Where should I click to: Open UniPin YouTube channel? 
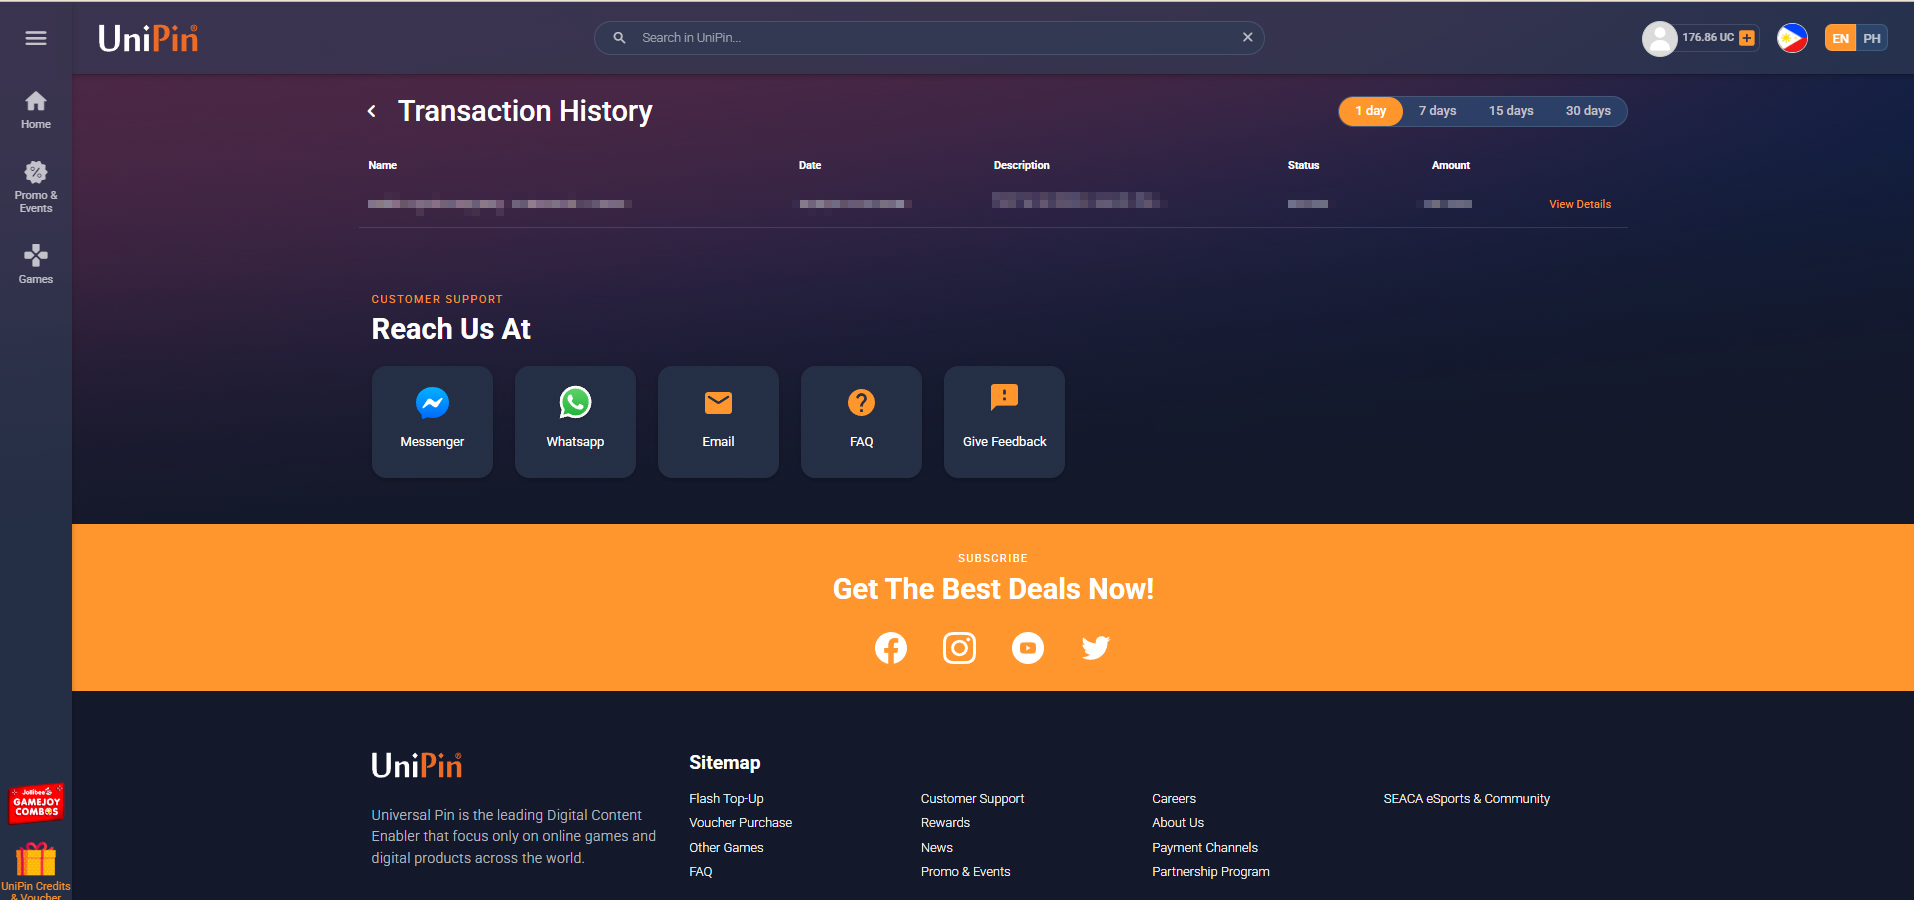pos(1028,648)
